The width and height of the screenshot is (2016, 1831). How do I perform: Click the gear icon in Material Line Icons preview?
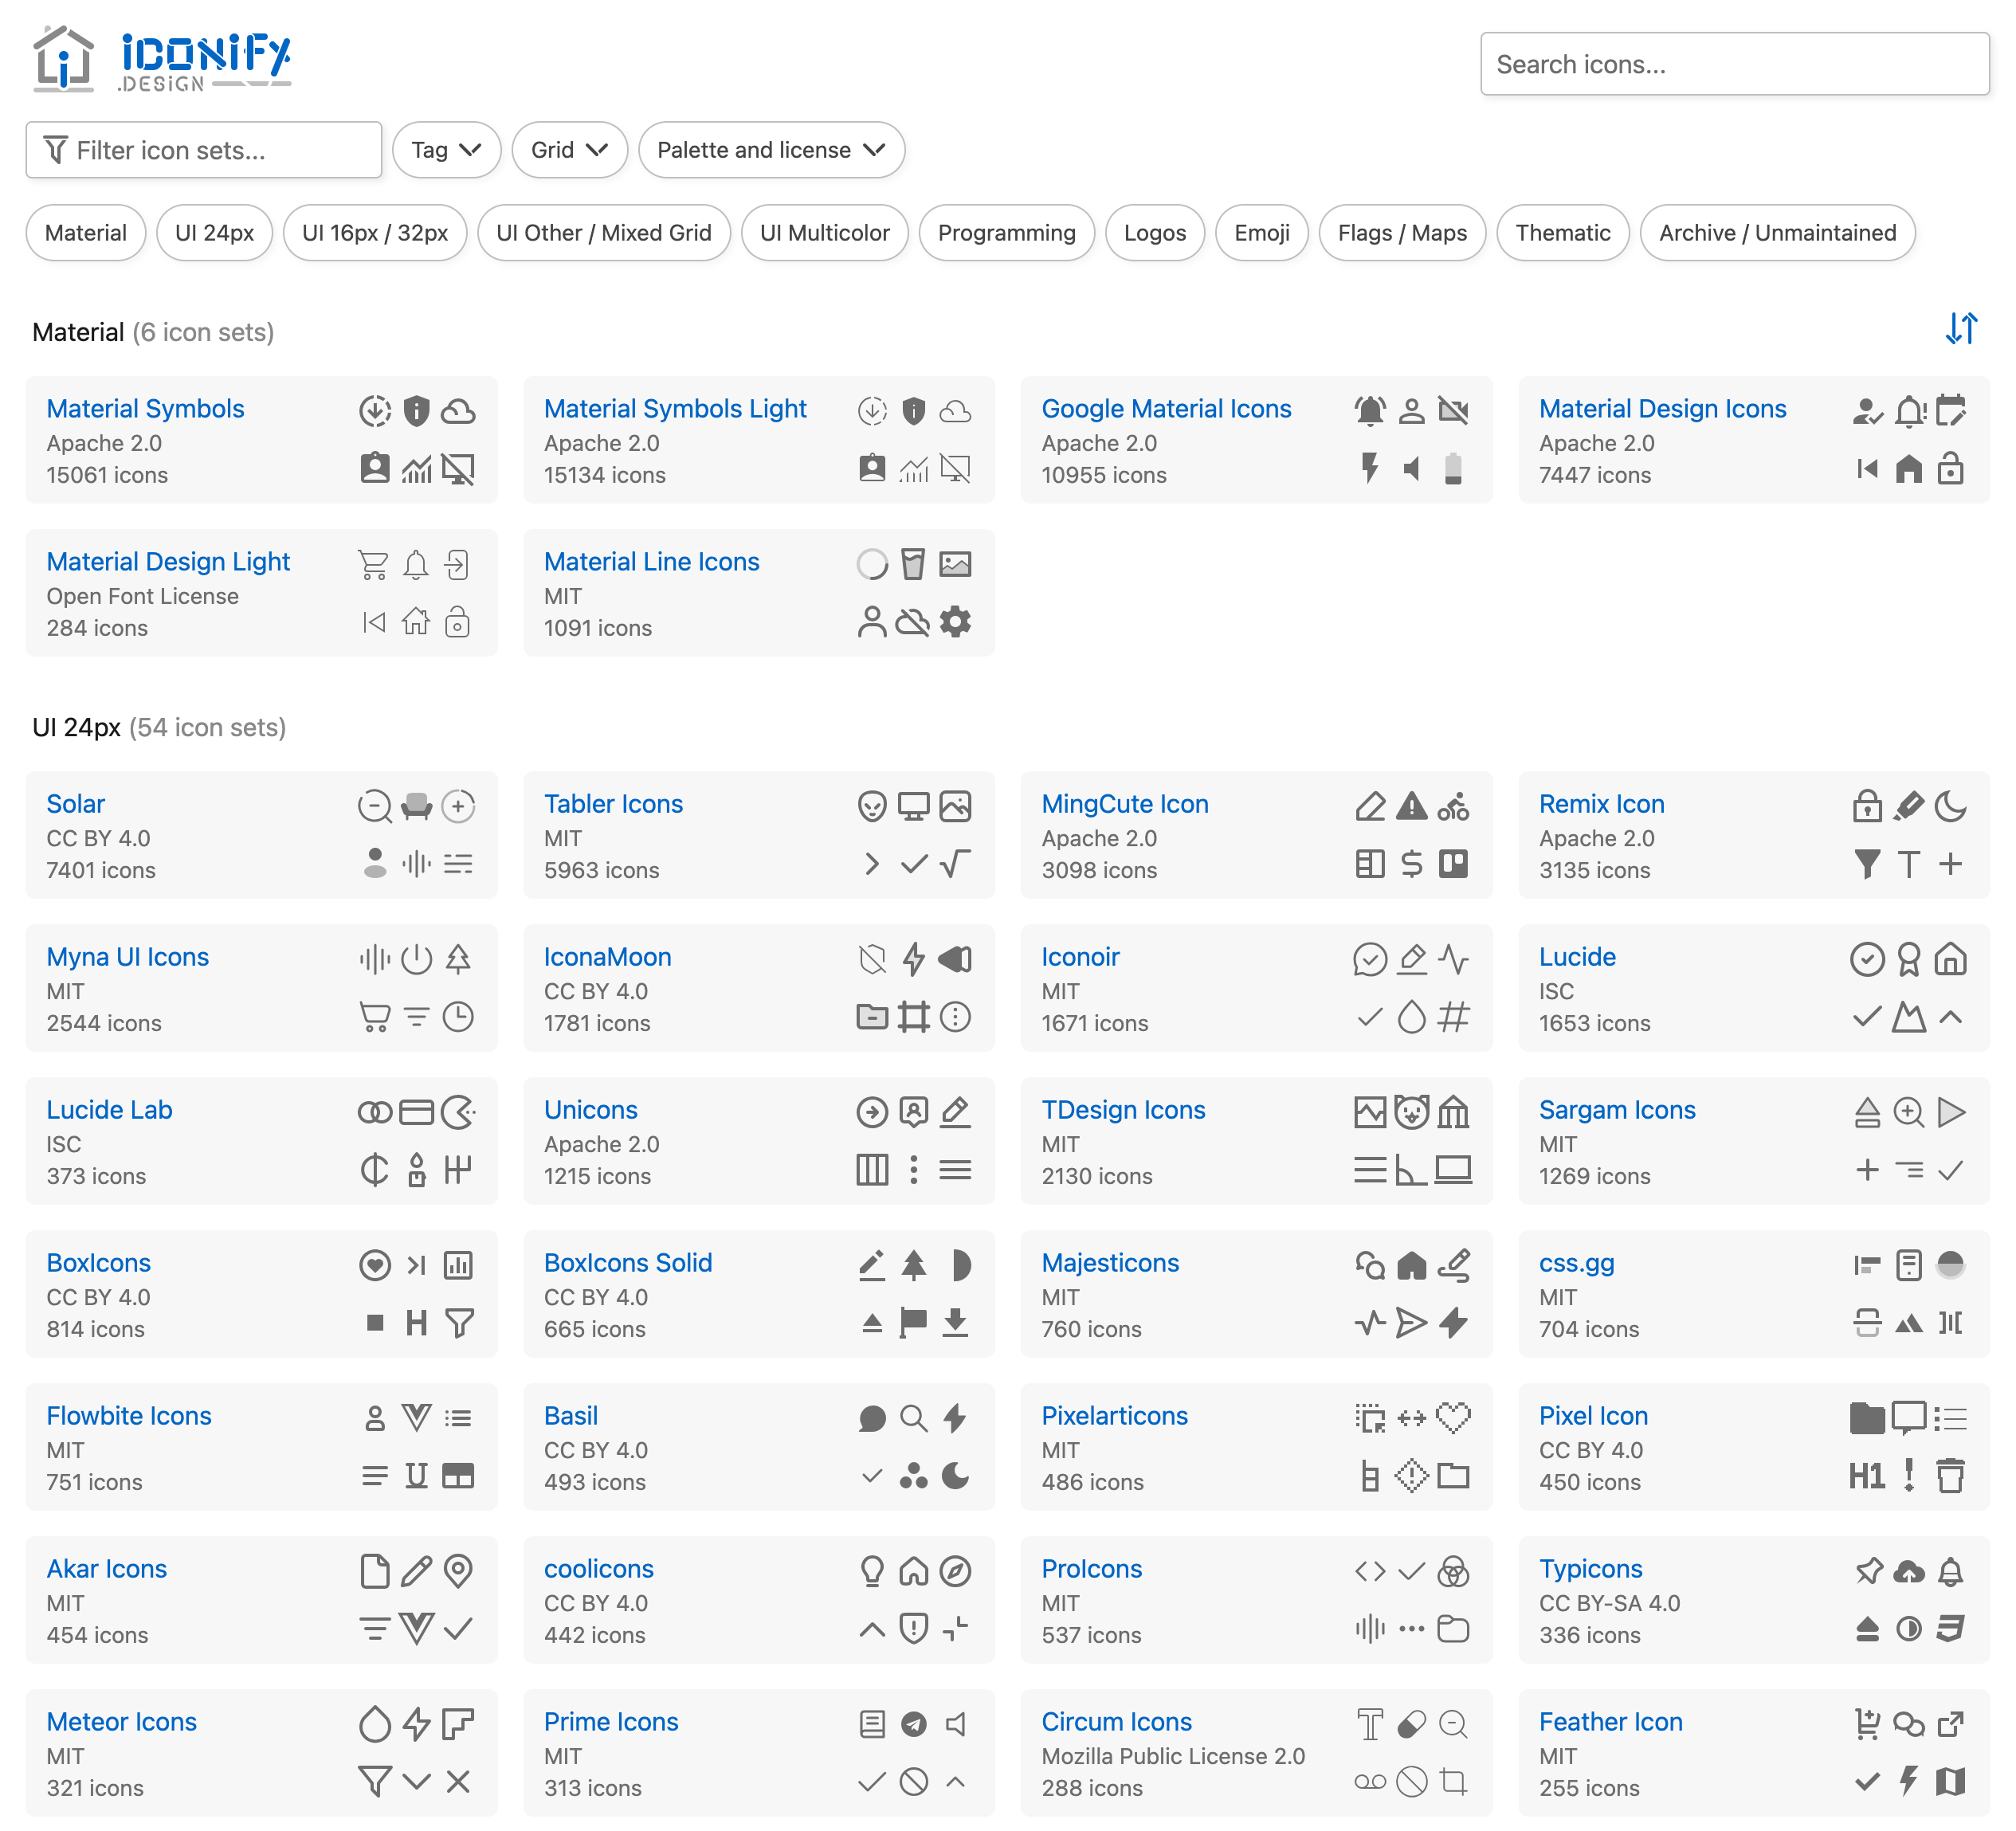pyautogui.click(x=957, y=622)
